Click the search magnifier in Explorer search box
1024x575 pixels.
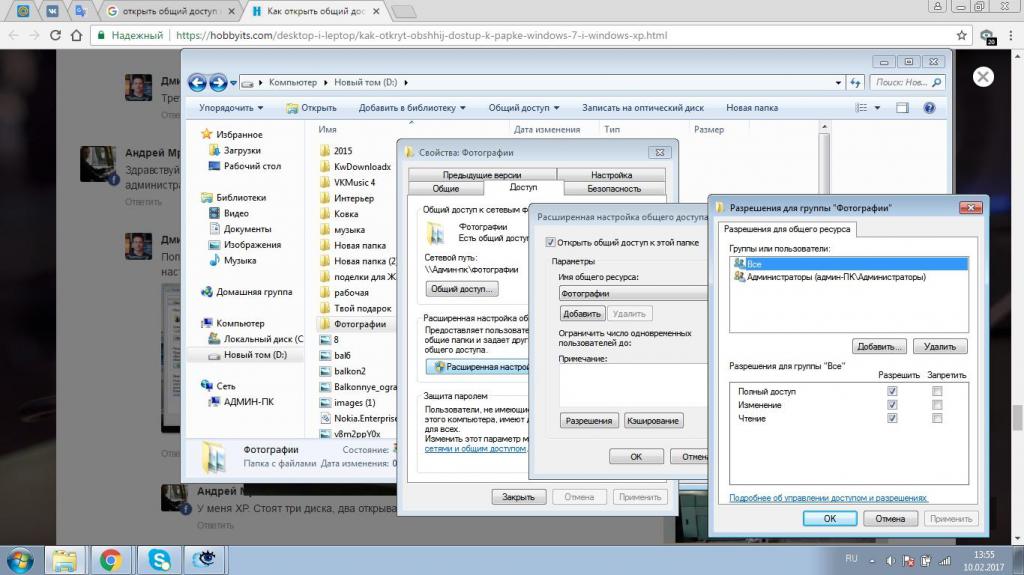pos(936,82)
